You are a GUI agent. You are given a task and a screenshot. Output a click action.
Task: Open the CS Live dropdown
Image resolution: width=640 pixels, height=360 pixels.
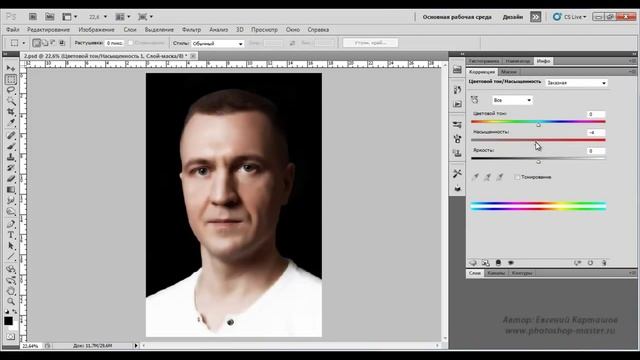point(570,17)
